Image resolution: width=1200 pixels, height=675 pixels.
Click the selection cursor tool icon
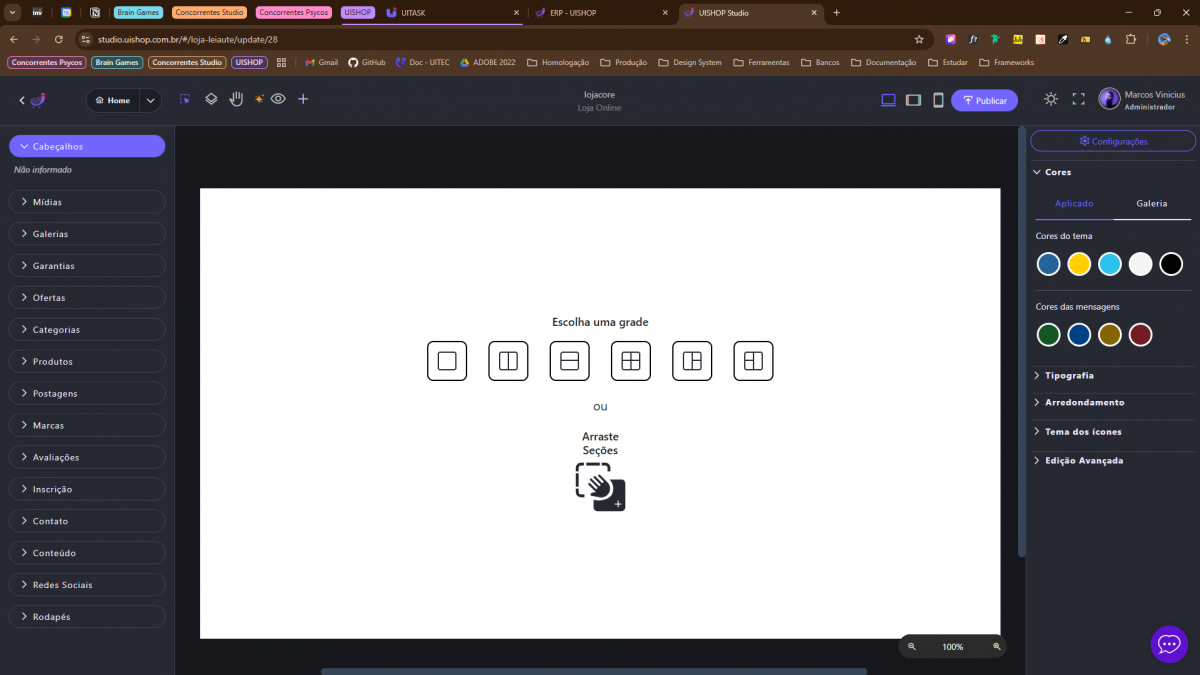185,99
